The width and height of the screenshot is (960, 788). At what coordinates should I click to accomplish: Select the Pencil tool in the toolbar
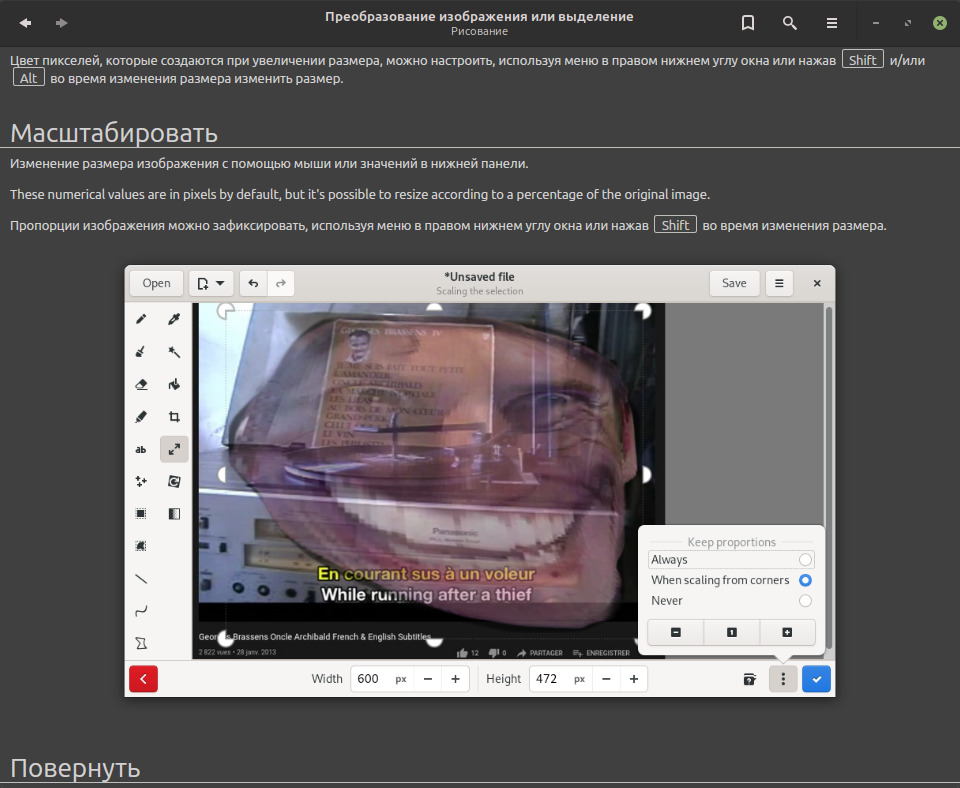click(x=141, y=319)
